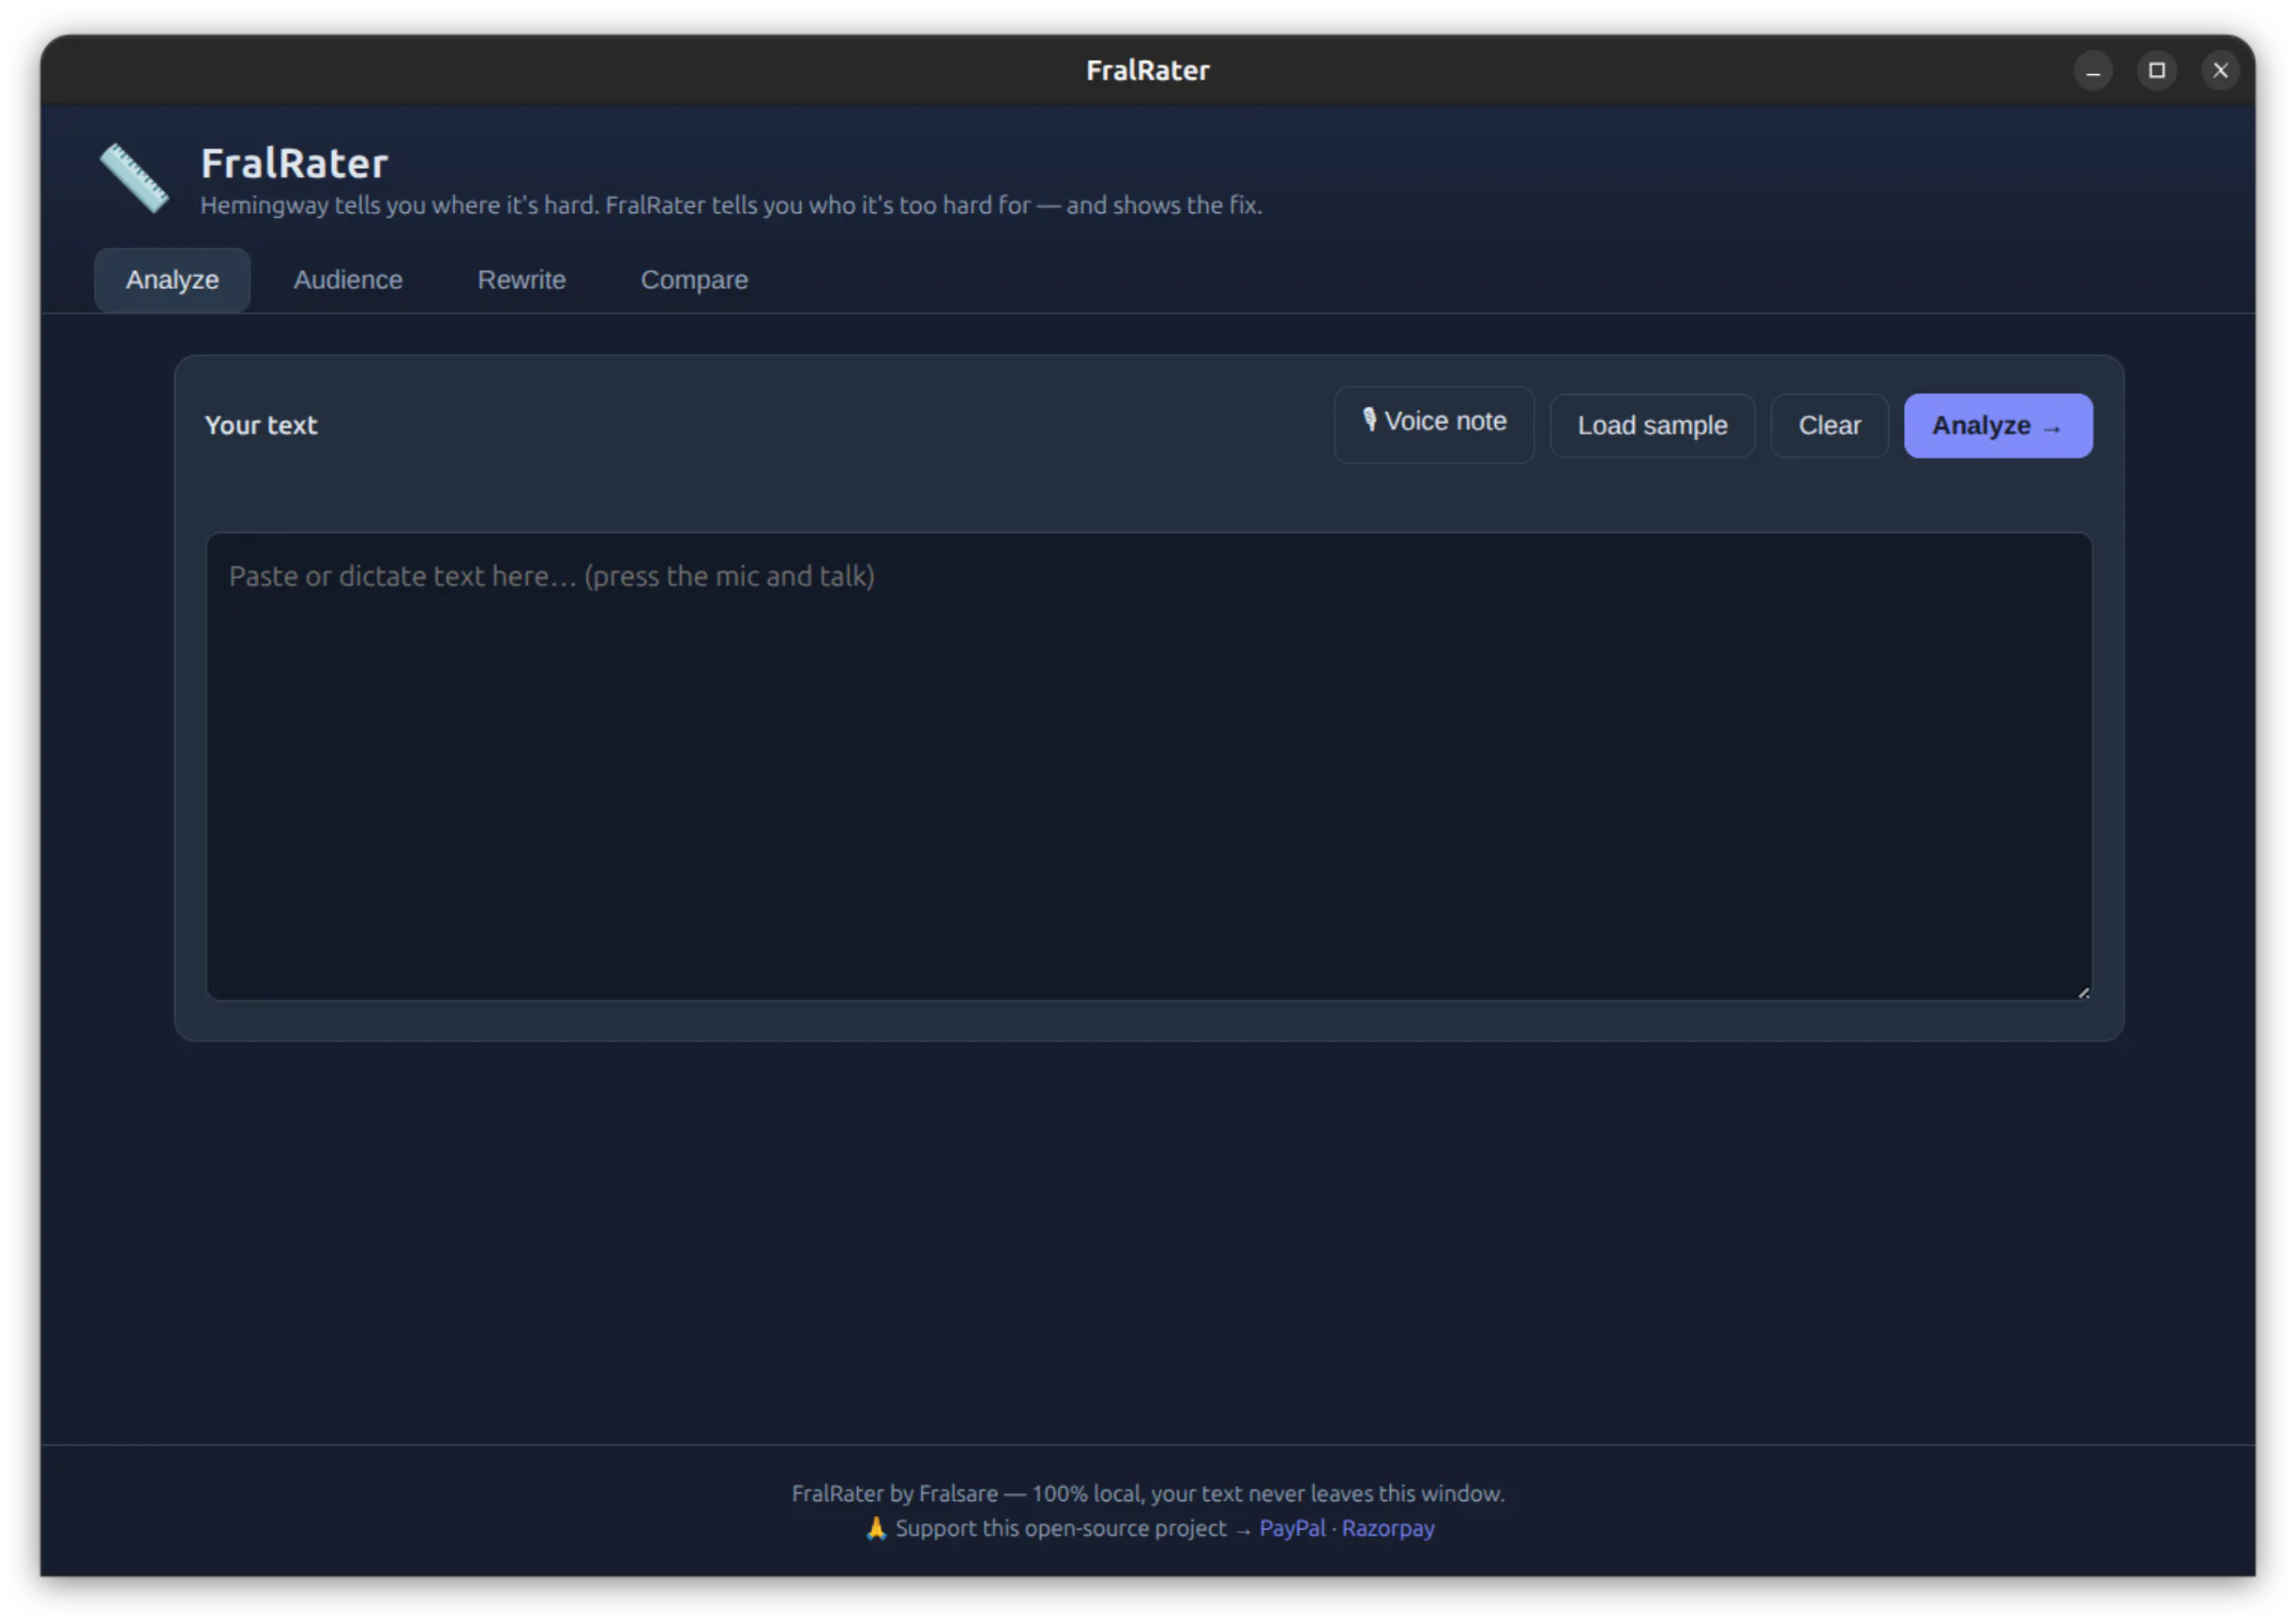
Task: Switch to the Analyze tab
Action: (x=172, y=280)
